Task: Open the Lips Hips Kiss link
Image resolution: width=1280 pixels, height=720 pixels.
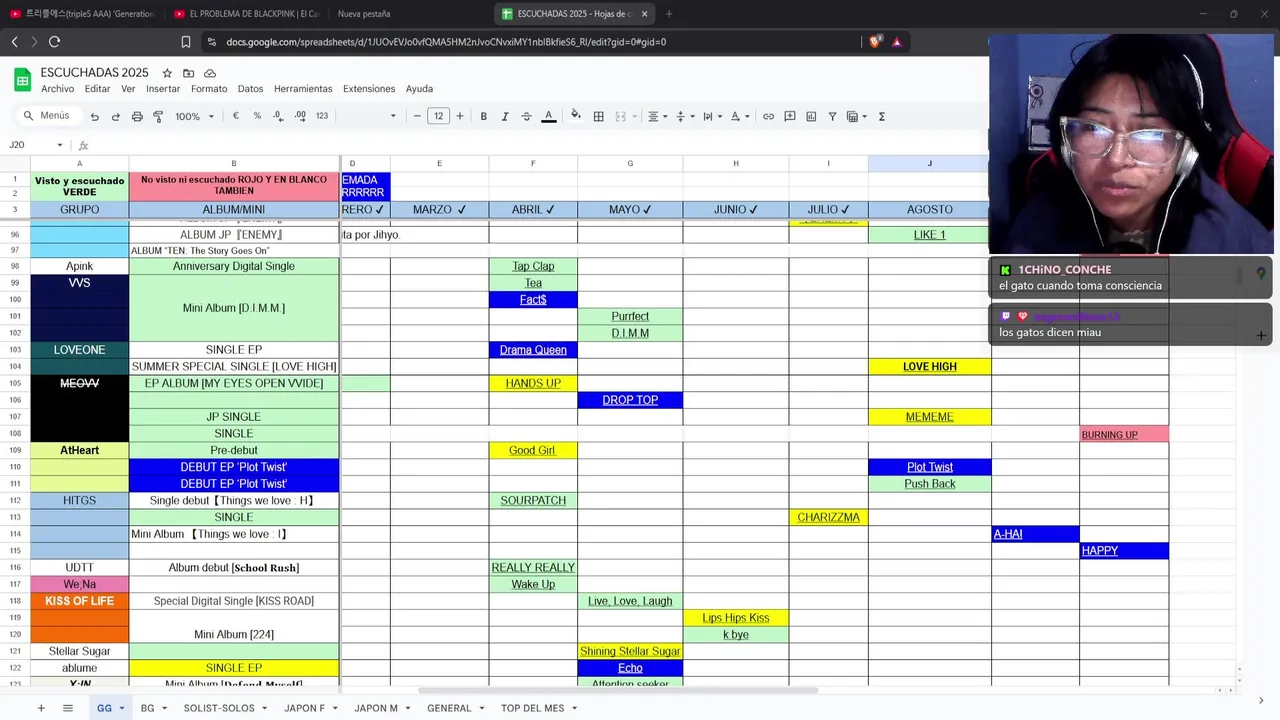Action: point(735,618)
